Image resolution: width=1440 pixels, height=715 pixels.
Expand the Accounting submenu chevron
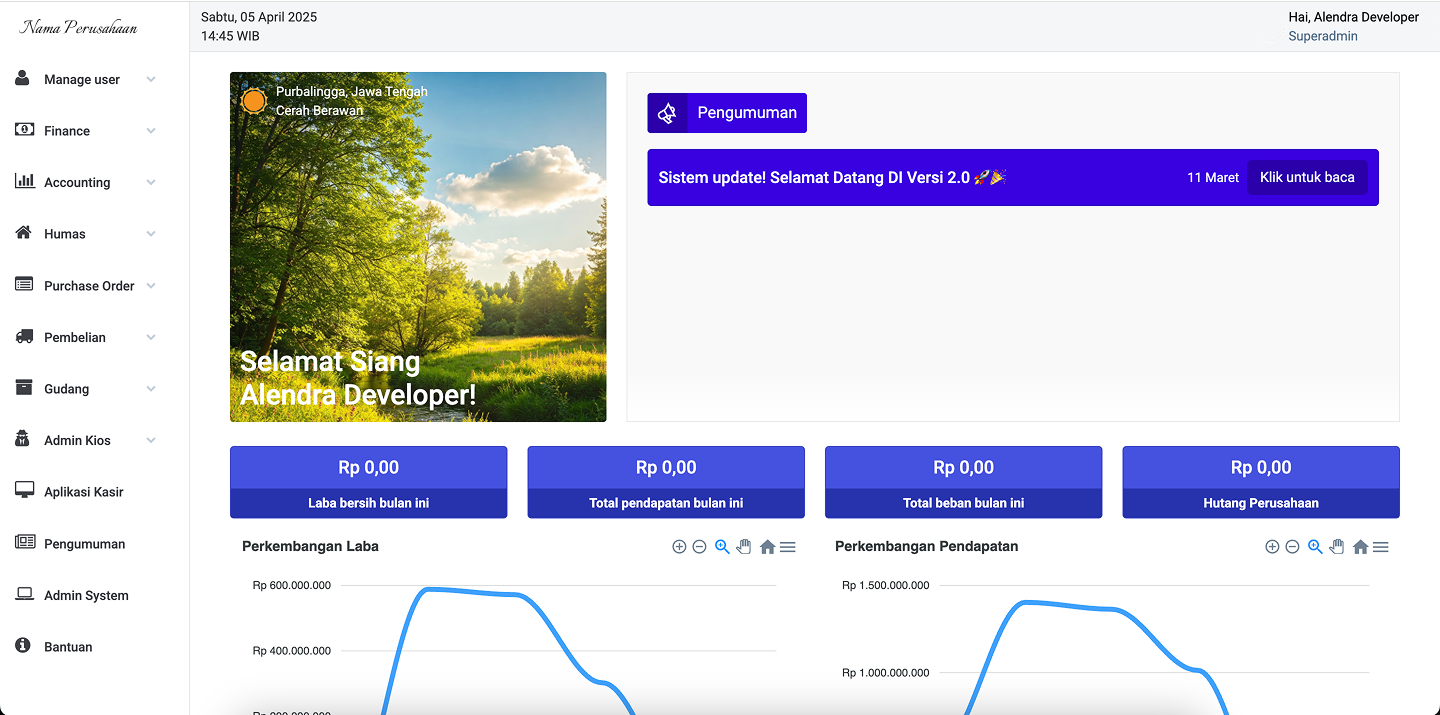point(151,182)
